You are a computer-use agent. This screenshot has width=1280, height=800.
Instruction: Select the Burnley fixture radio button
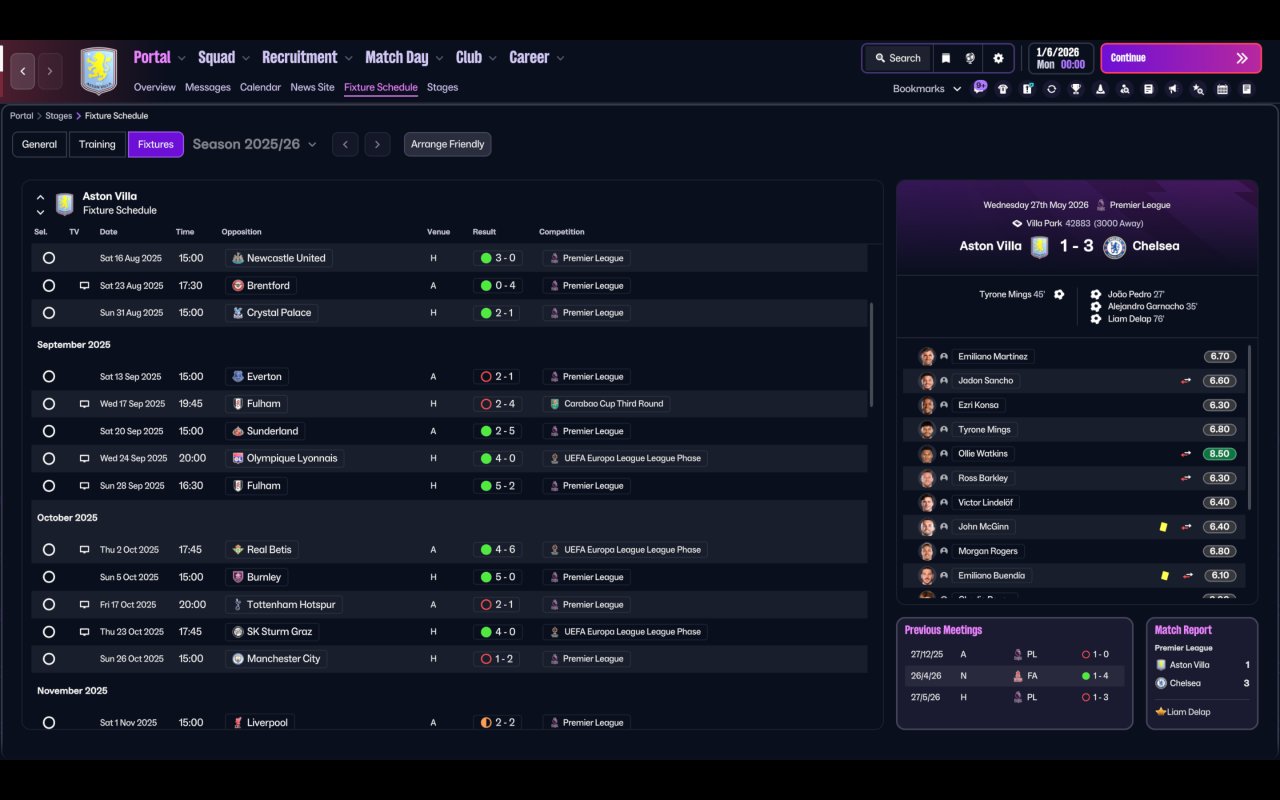(49, 577)
